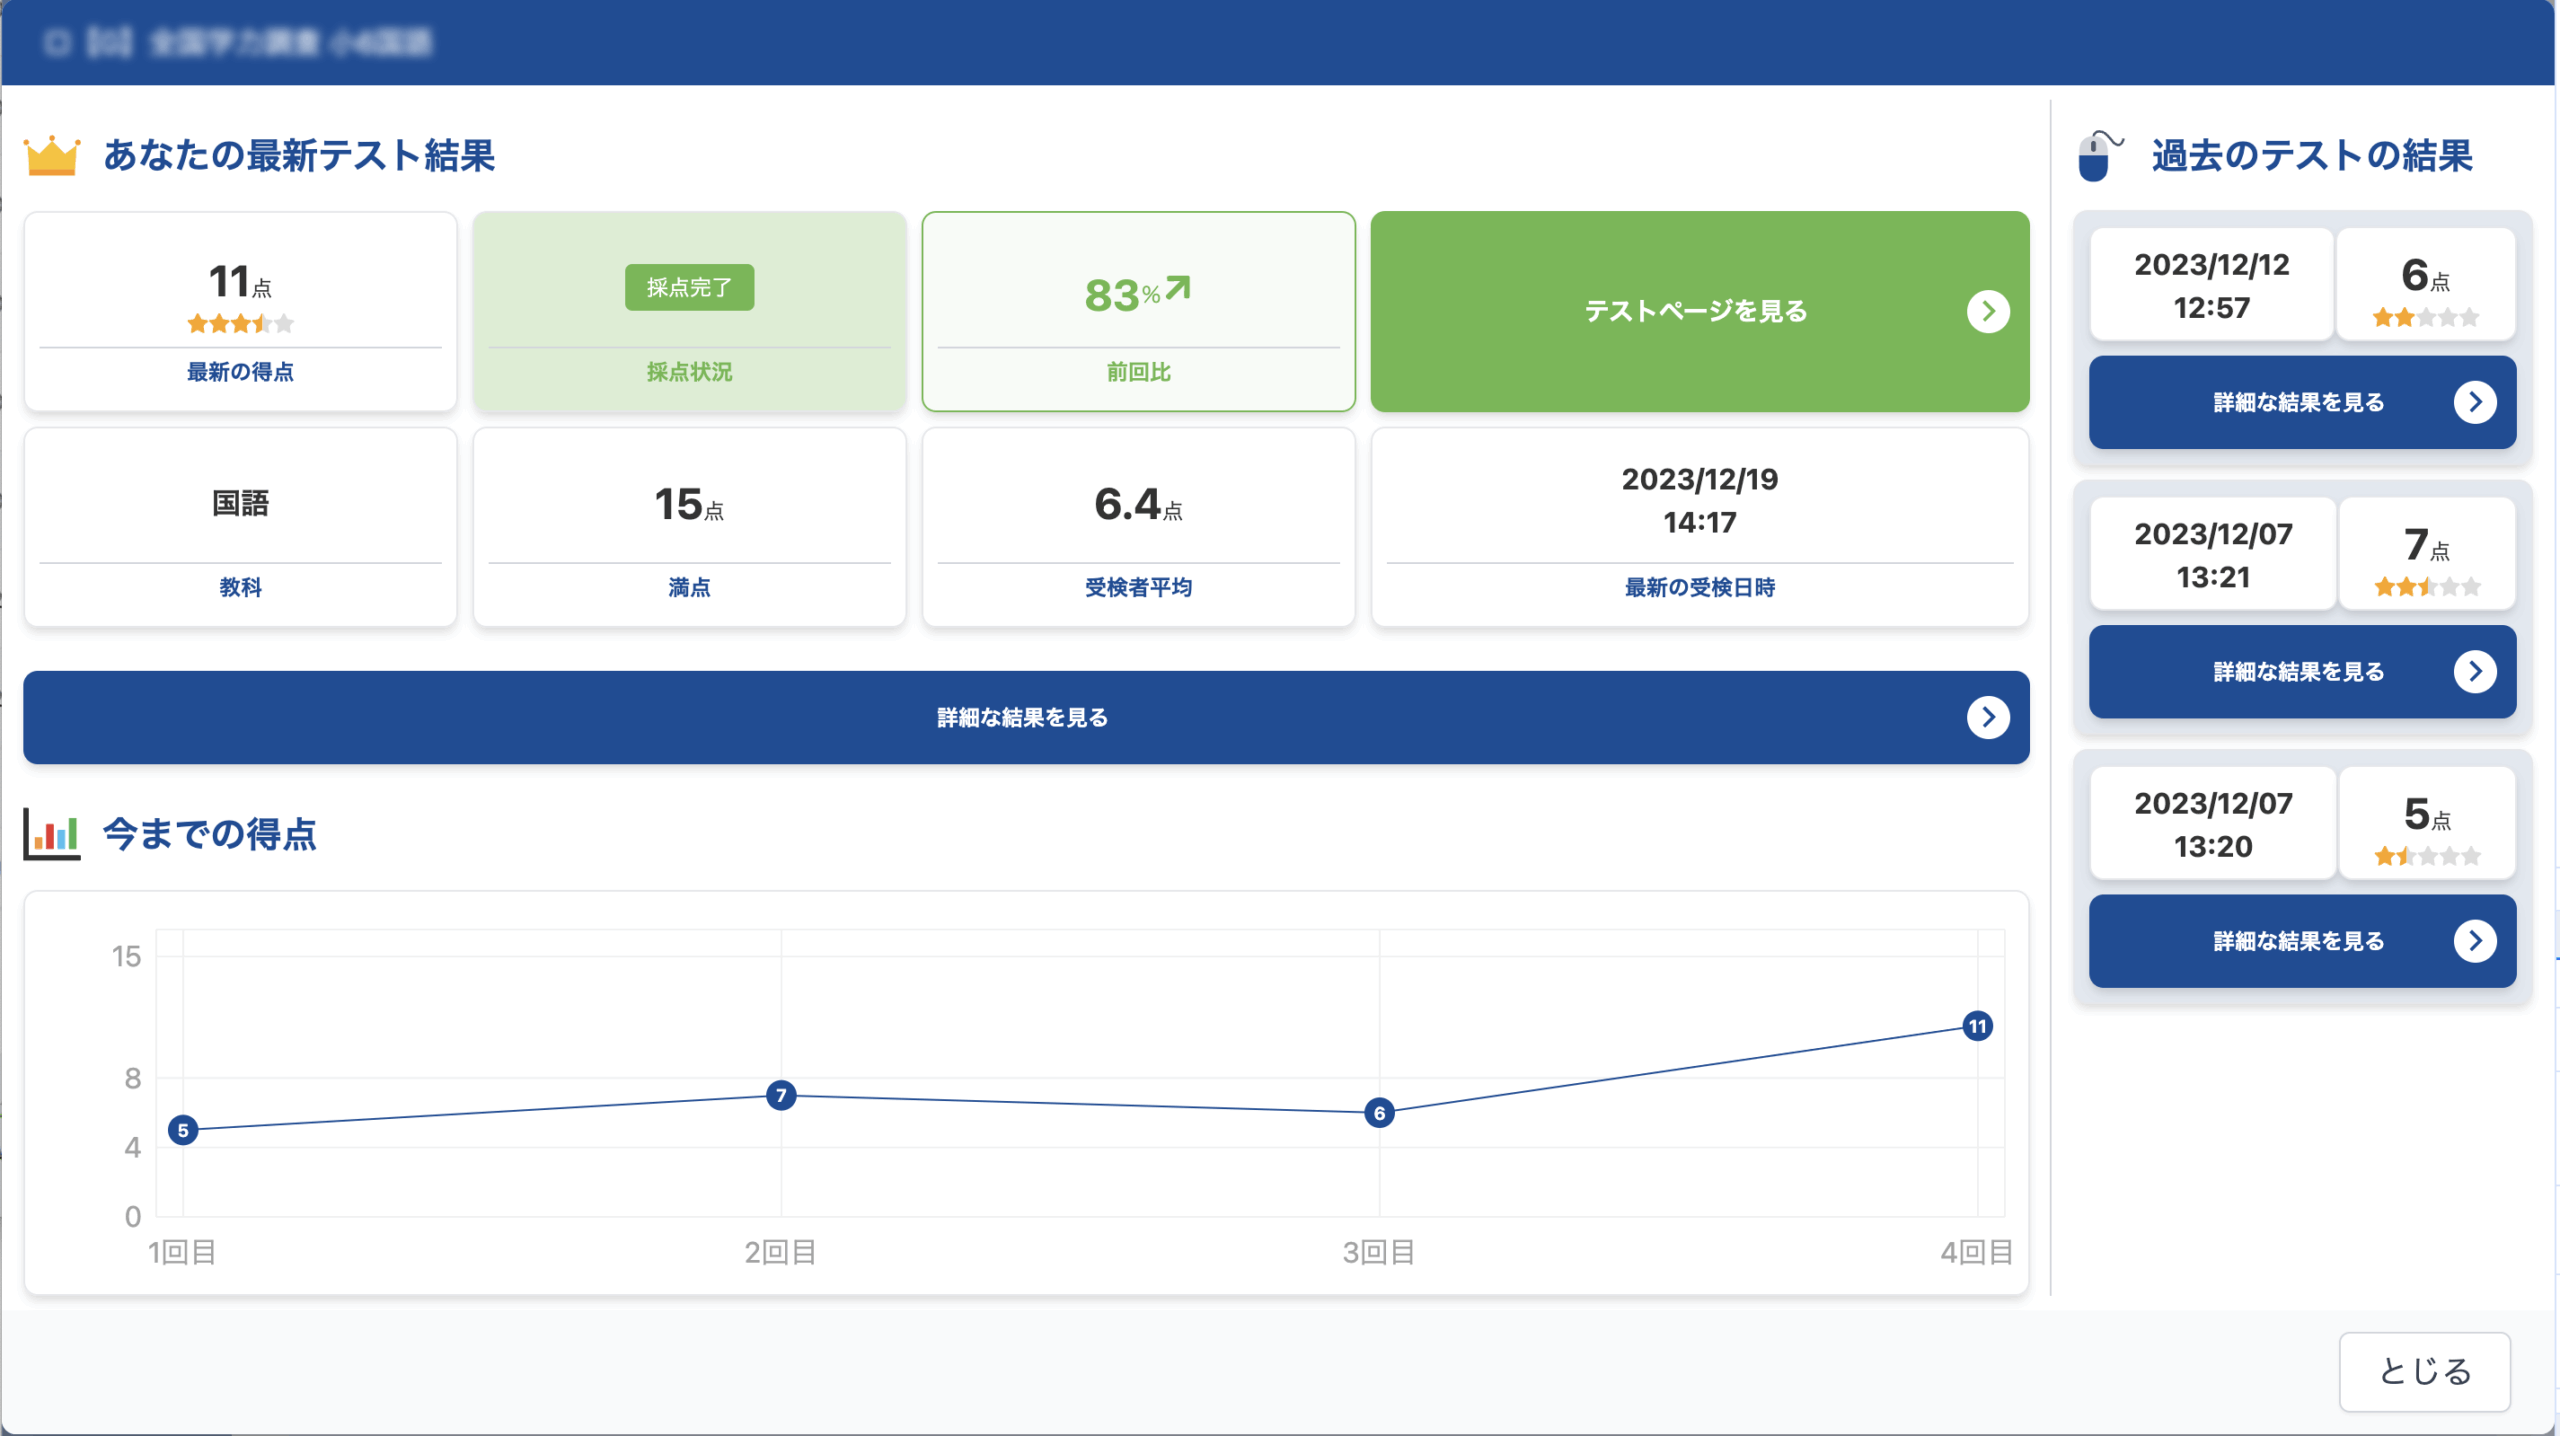Click the bar chart icon next to 今までの得点
The width and height of the screenshot is (2560, 1436).
pos(52,833)
